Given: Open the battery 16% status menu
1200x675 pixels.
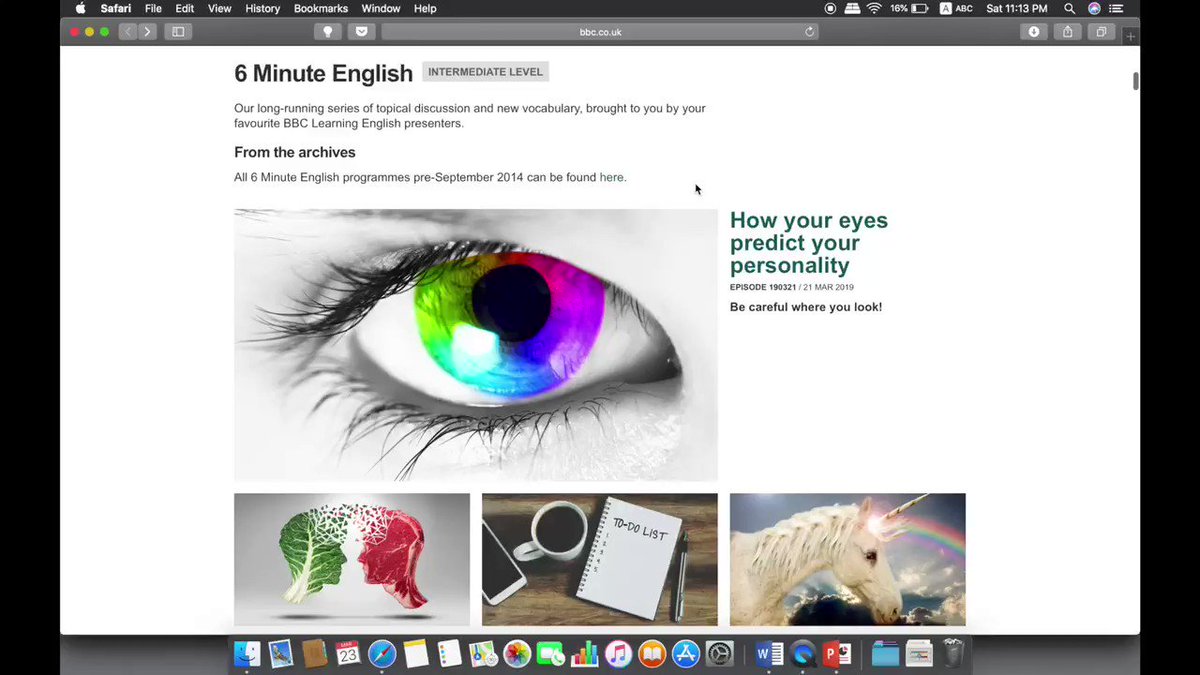Looking at the screenshot, I should (910, 8).
